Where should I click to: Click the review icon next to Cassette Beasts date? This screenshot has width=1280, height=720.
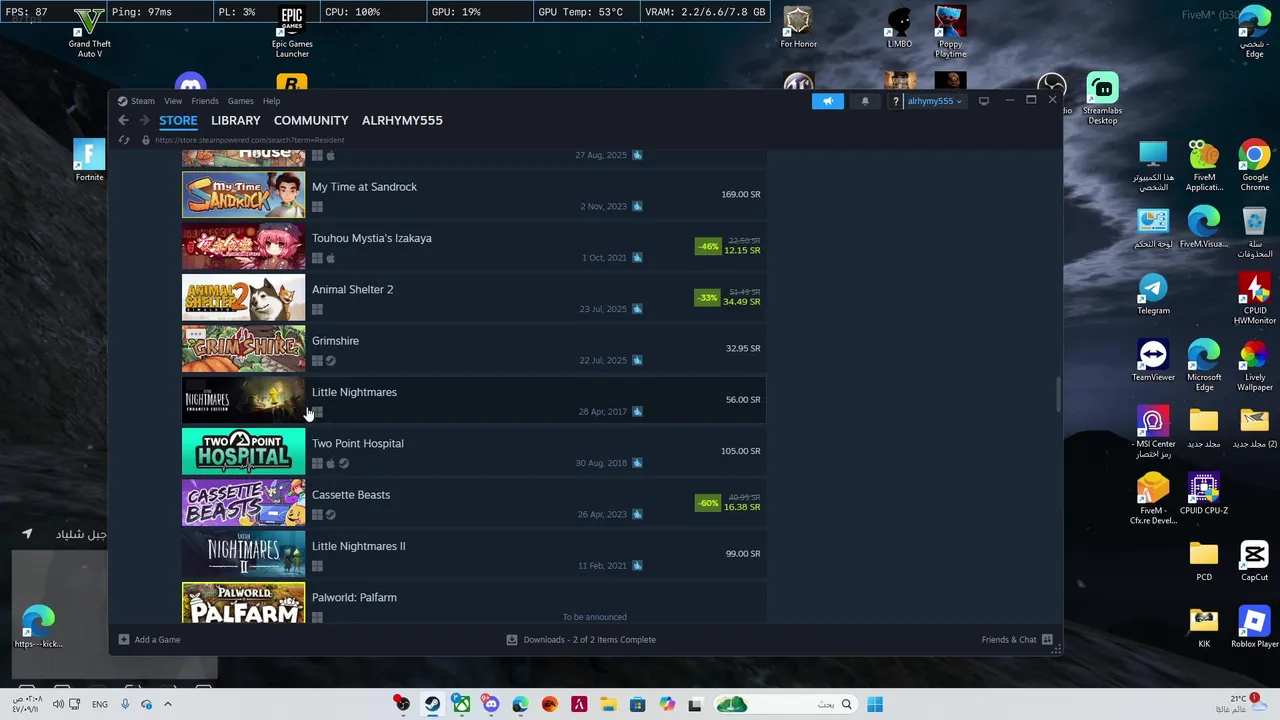click(x=637, y=514)
